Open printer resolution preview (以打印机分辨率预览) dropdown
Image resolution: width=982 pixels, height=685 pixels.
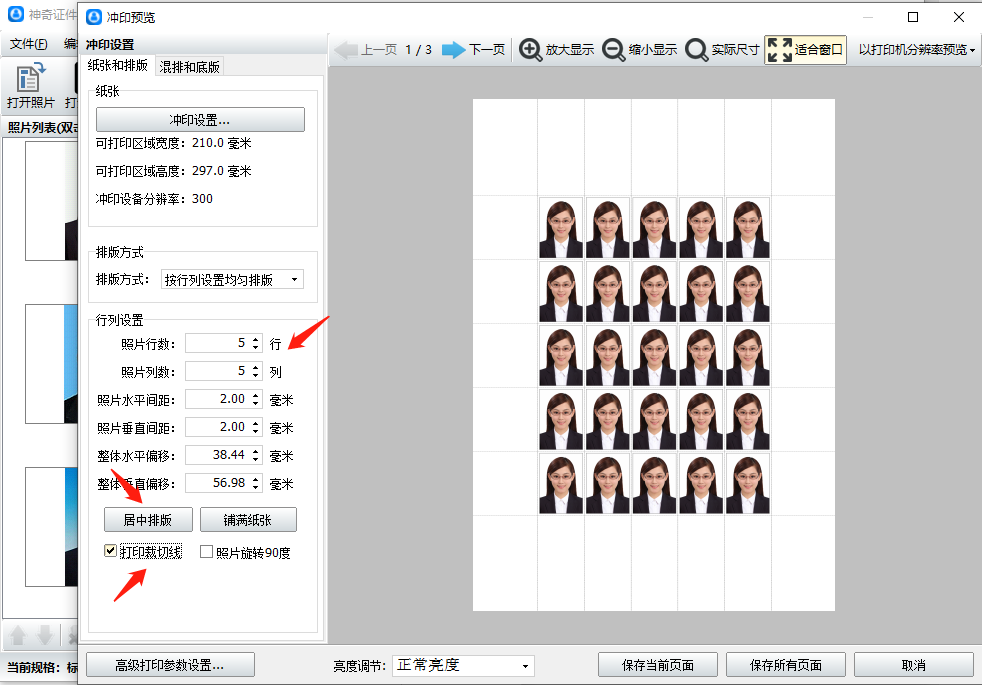coord(916,50)
